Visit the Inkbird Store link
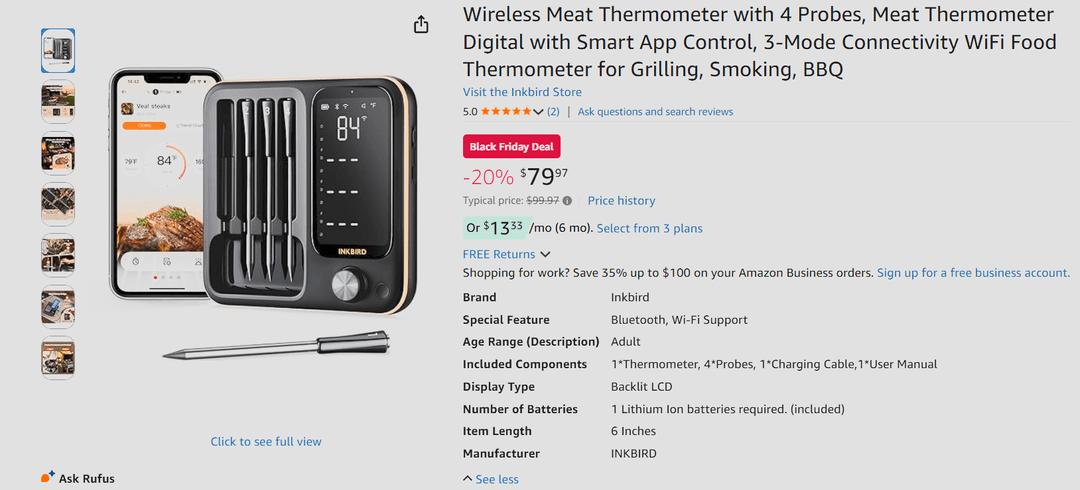Image resolution: width=1080 pixels, height=490 pixels. 522,92
